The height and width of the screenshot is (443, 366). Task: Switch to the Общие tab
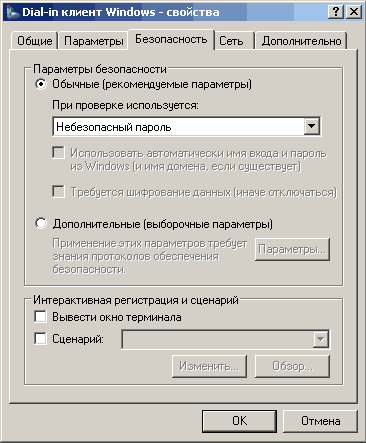pos(35,41)
